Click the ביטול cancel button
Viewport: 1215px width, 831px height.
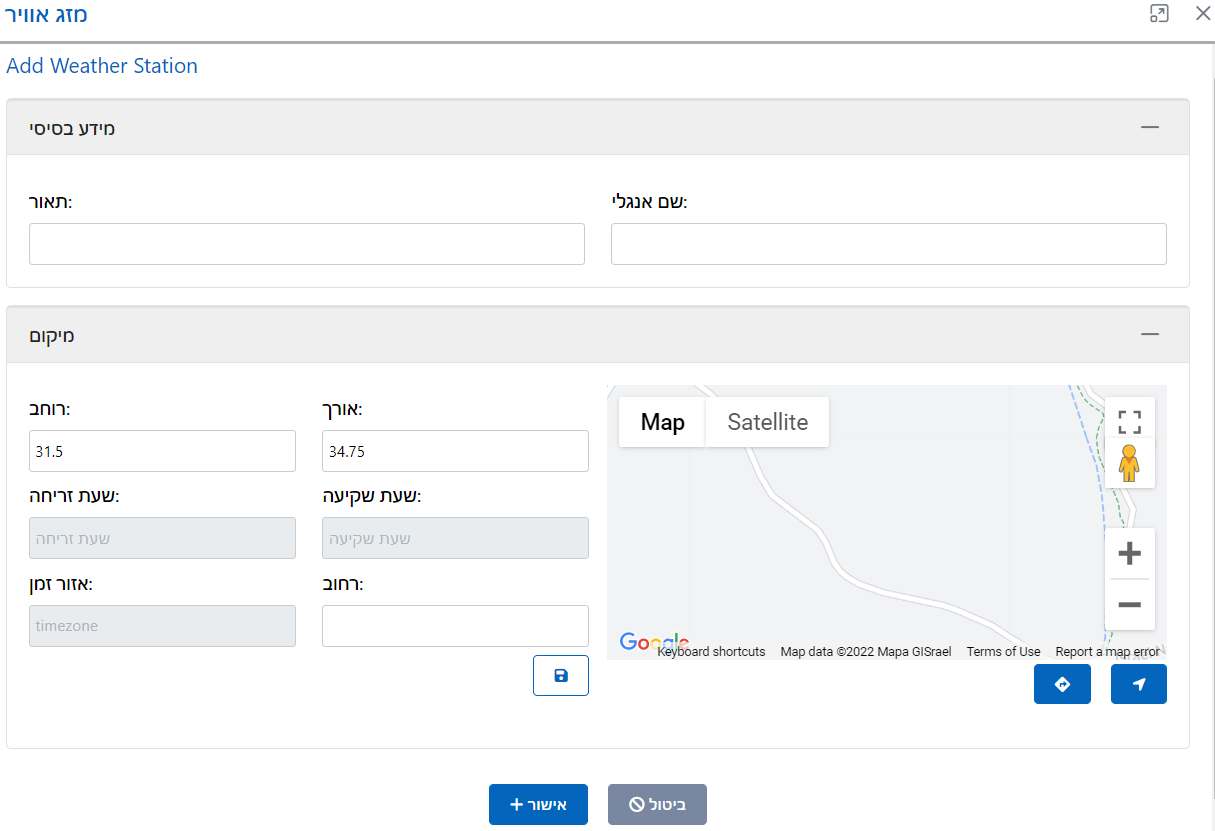pos(657,804)
